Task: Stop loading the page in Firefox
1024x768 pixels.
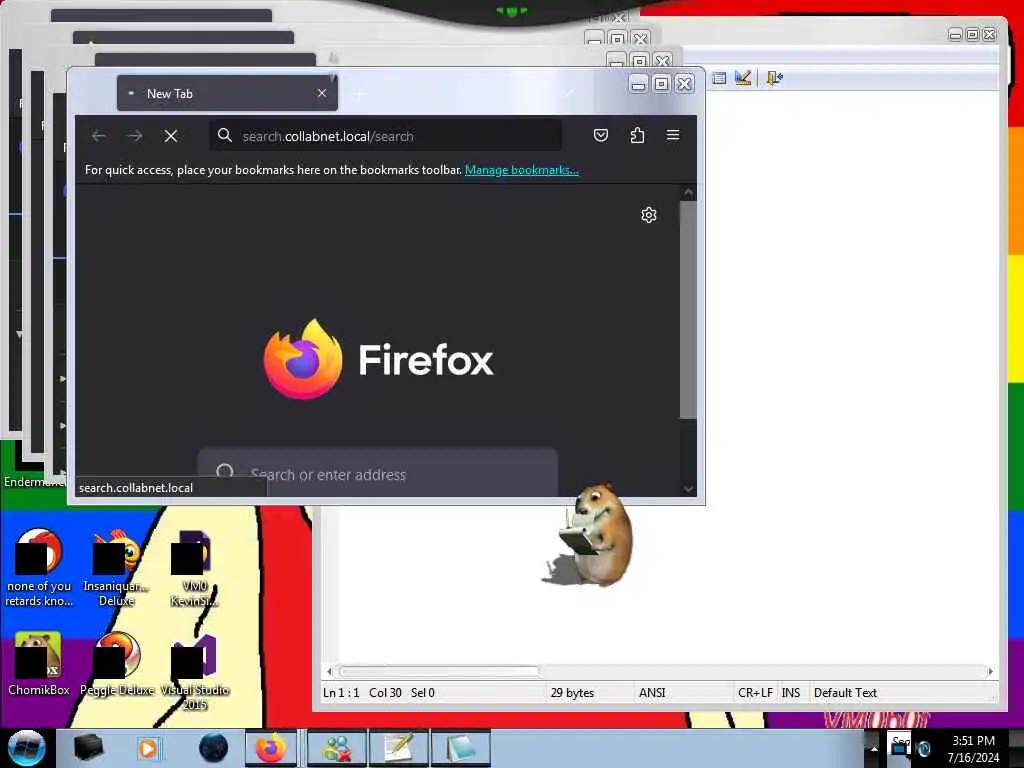Action: 171,136
